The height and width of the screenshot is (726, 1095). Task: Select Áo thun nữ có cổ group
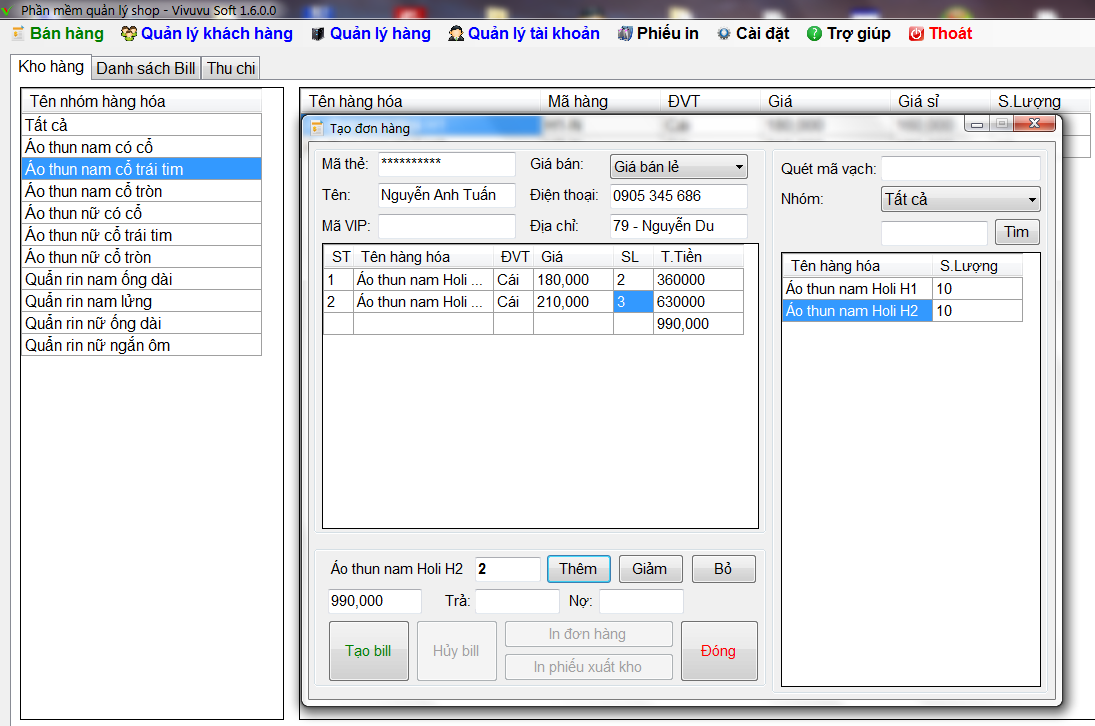[142, 213]
